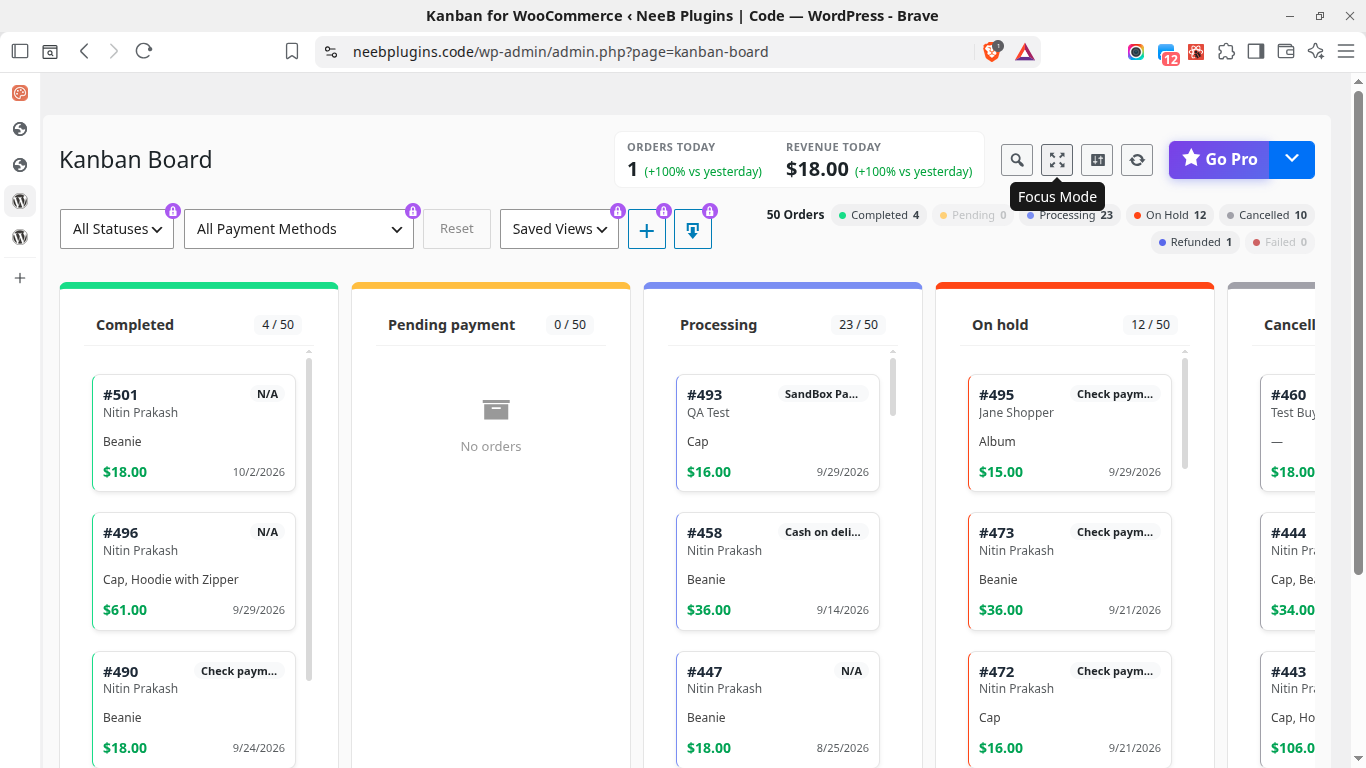Click the Processing column vertical scrollbar
Viewport: 1366px width, 768px height.
tap(893, 387)
